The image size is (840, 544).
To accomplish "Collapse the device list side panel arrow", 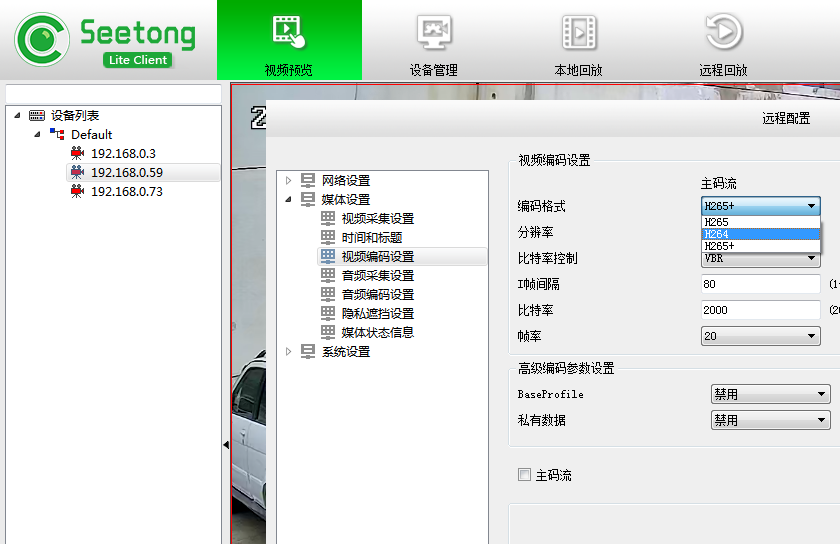I will point(226,445).
